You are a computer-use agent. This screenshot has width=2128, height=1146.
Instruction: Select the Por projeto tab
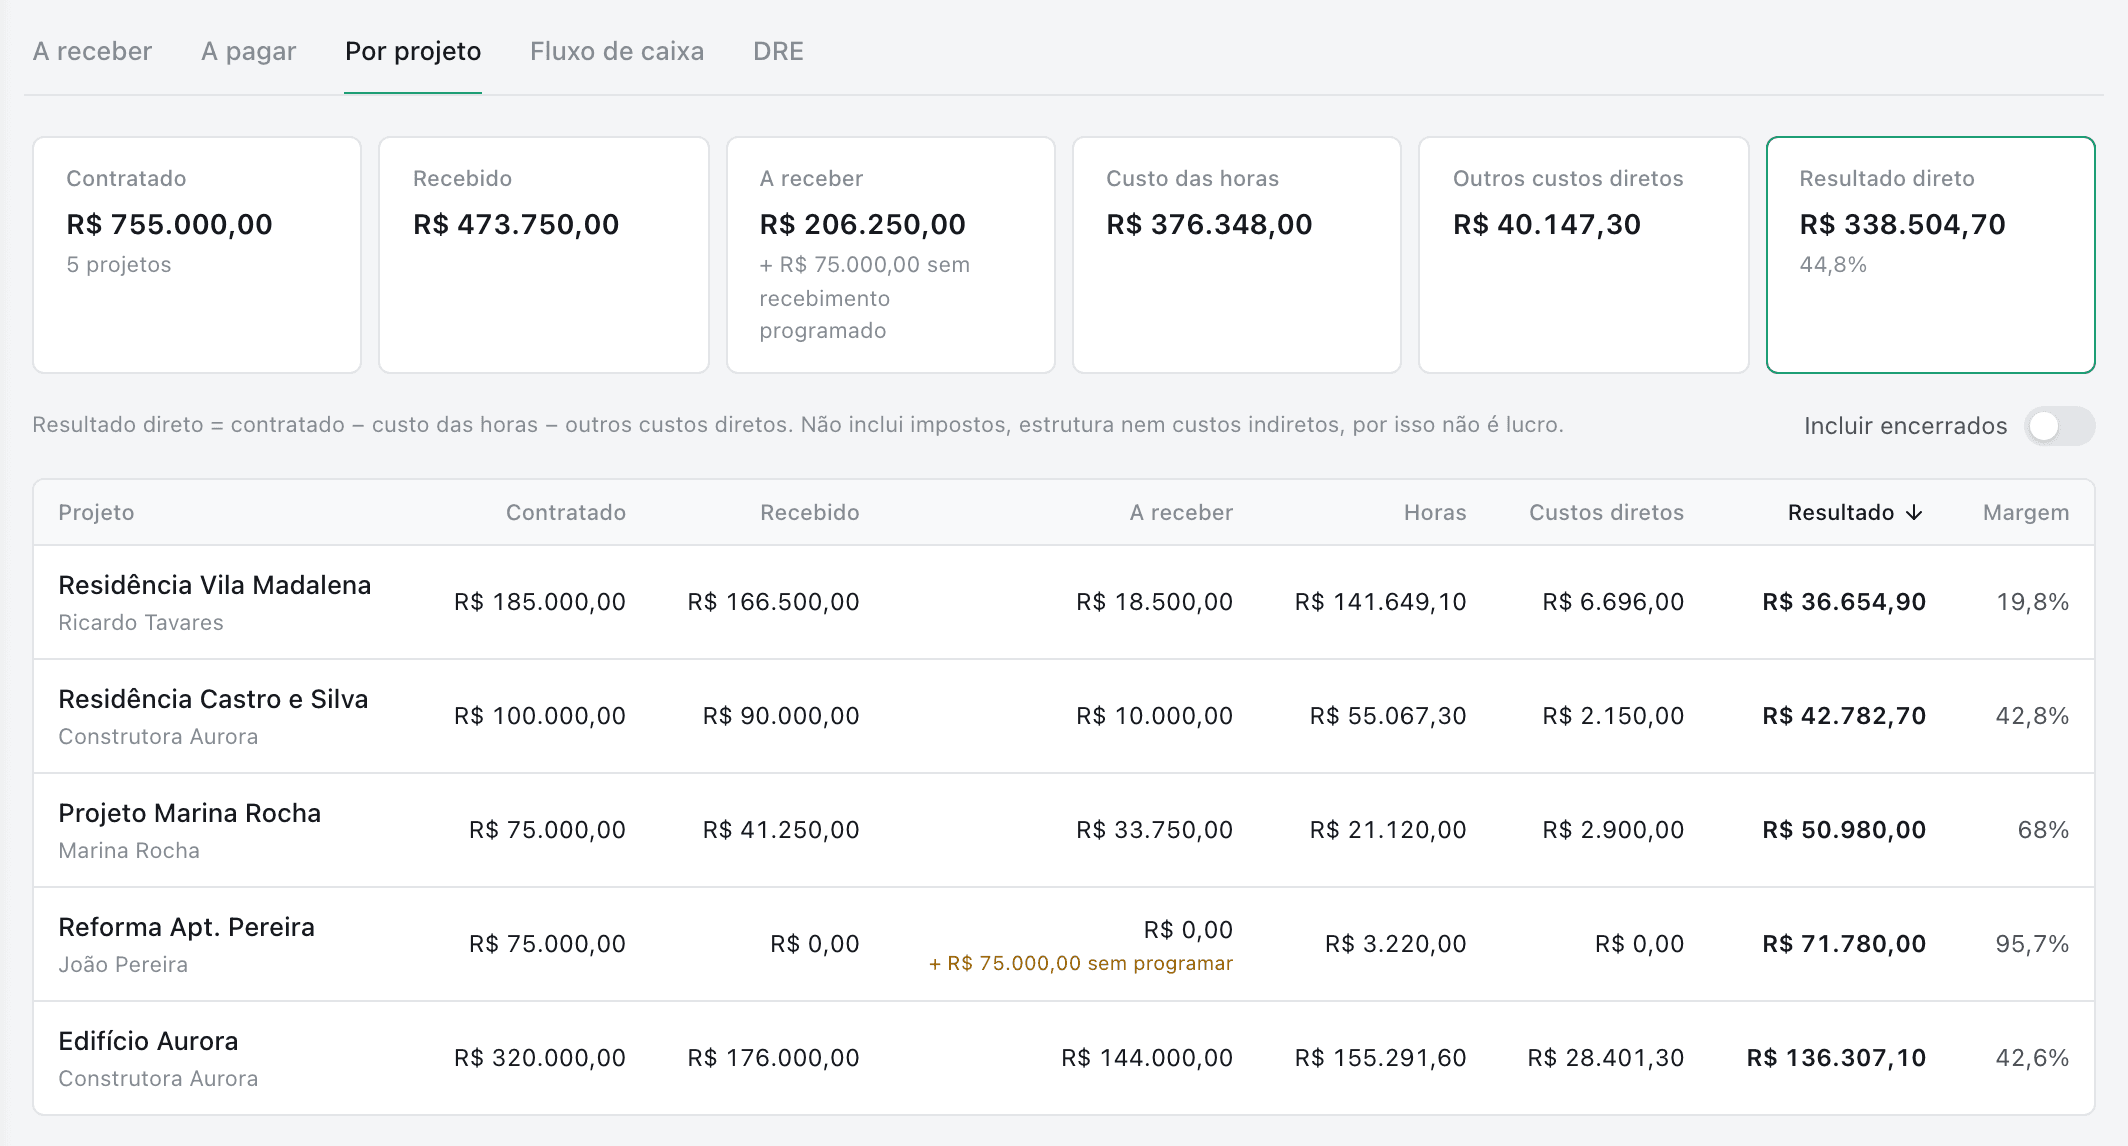[413, 51]
